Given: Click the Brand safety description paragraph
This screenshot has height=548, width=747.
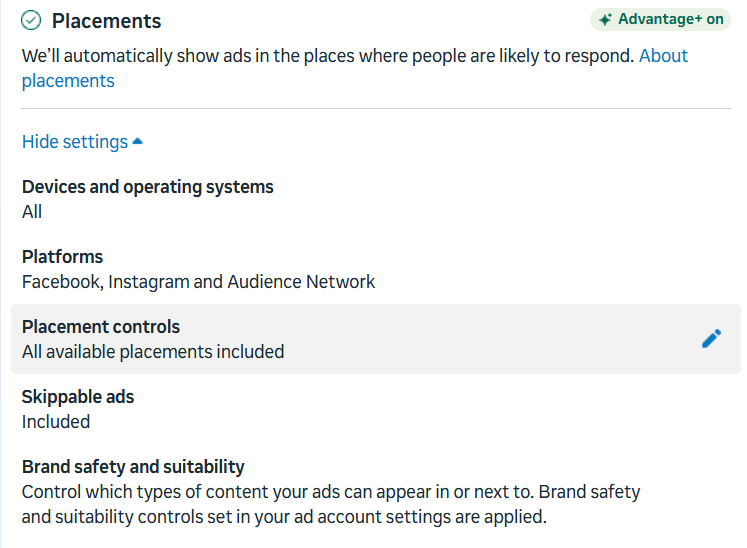Looking at the screenshot, I should [x=331, y=504].
